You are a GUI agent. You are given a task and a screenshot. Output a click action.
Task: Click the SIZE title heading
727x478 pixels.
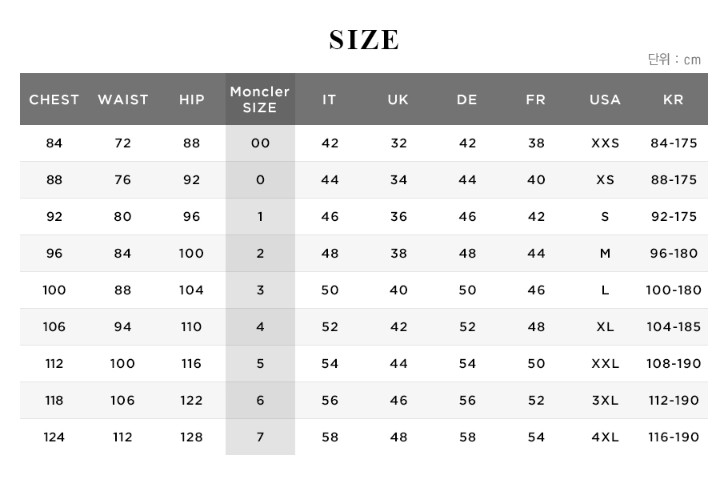[364, 40]
